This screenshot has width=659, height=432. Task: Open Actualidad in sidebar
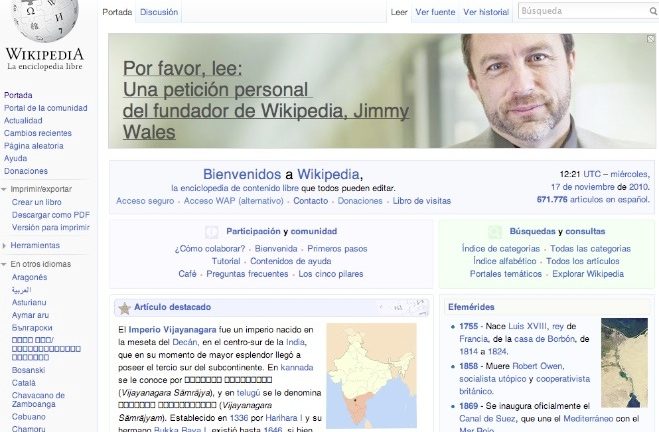pyautogui.click(x=23, y=121)
